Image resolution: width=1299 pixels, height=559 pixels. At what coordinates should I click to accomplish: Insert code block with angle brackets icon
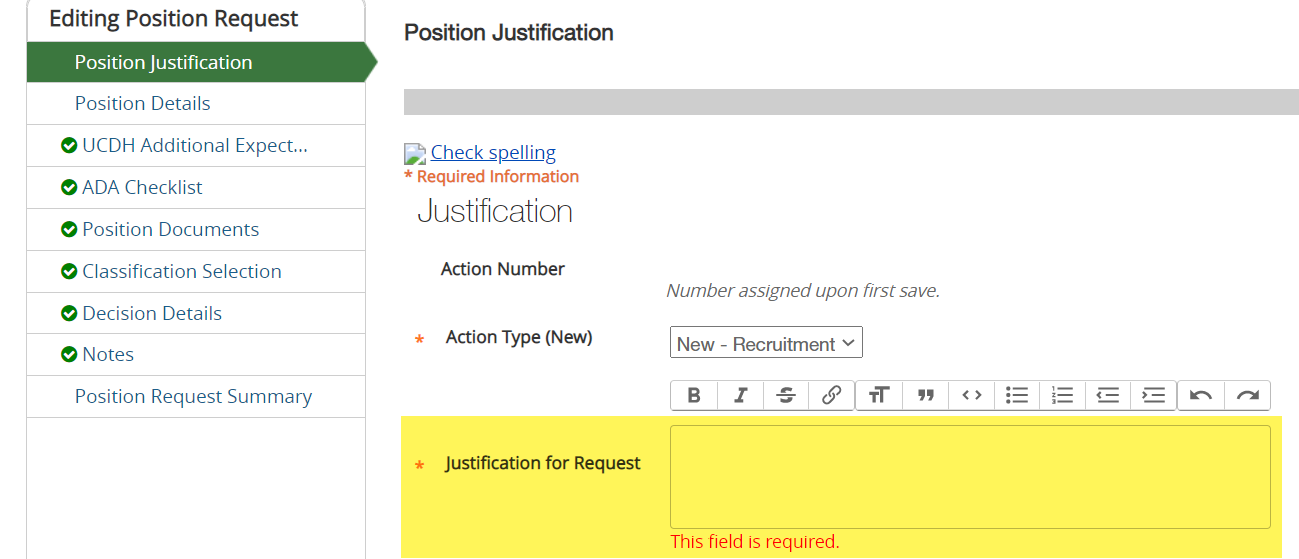[971, 395]
